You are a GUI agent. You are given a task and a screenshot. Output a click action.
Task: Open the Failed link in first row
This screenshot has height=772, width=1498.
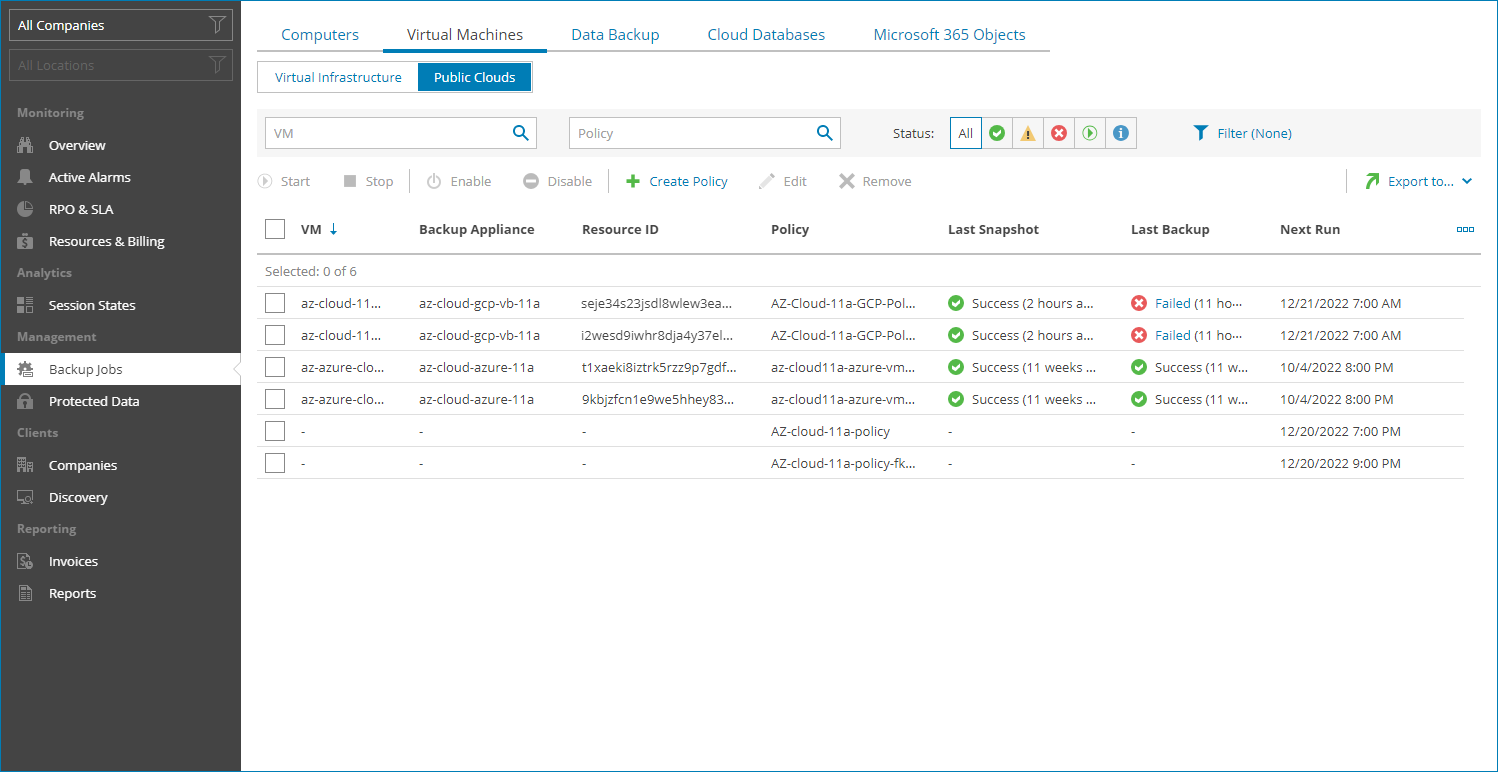point(1172,303)
